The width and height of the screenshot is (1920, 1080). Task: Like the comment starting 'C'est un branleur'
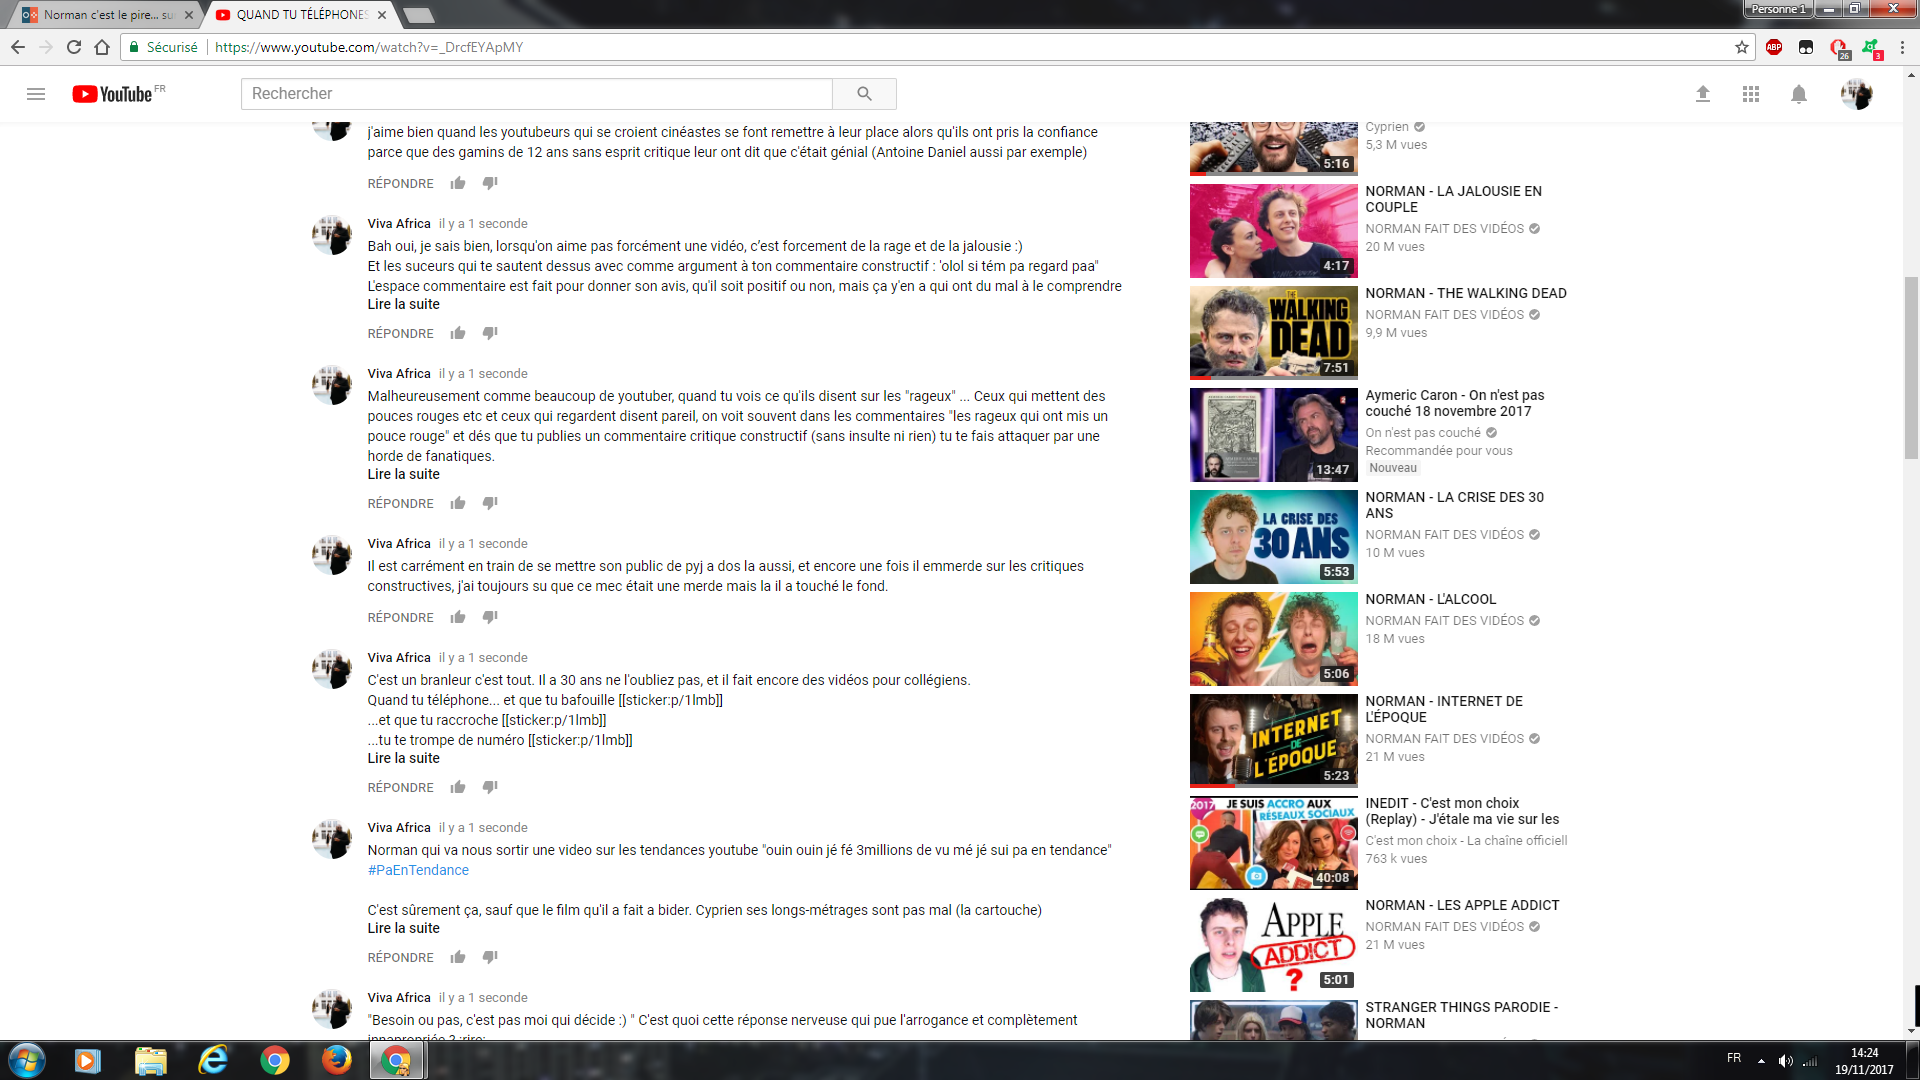click(x=458, y=787)
